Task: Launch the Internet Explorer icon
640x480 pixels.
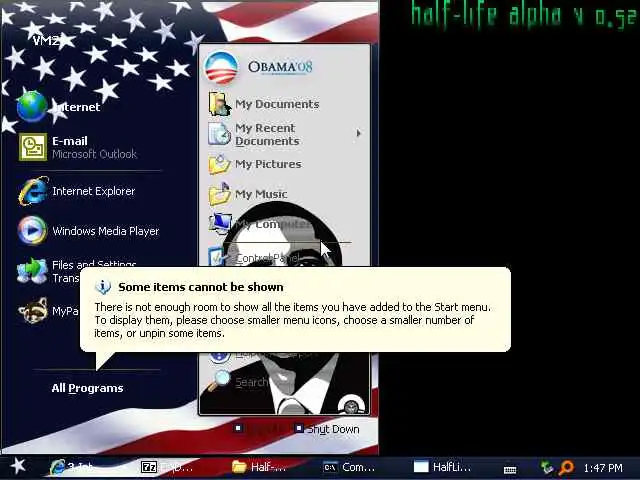Action: (x=33, y=191)
